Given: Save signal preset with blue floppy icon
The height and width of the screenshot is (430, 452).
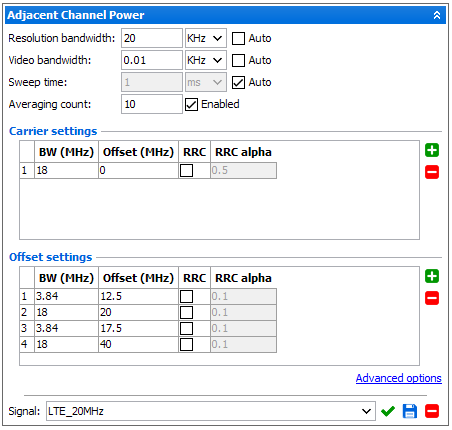Looking at the screenshot, I should tap(410, 411).
